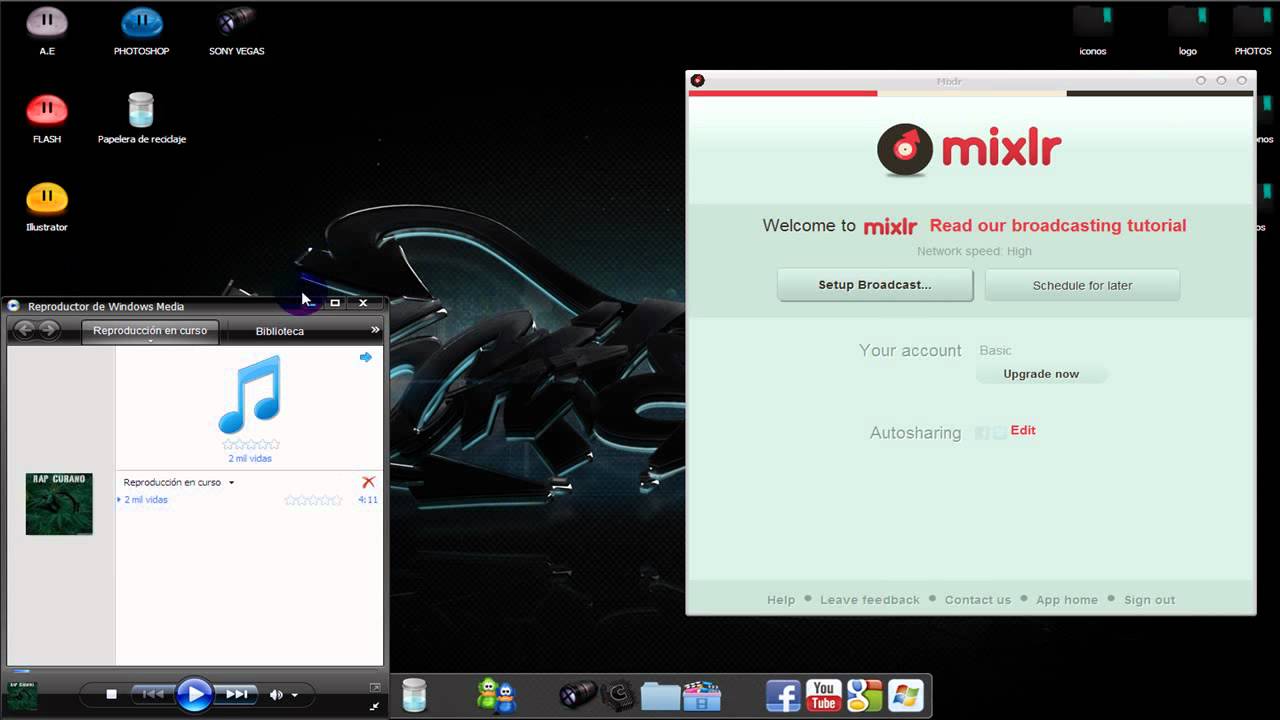The image size is (1280, 720).
Task: Expand the Reproducción en curso playlist dropdown
Action: click(231, 483)
